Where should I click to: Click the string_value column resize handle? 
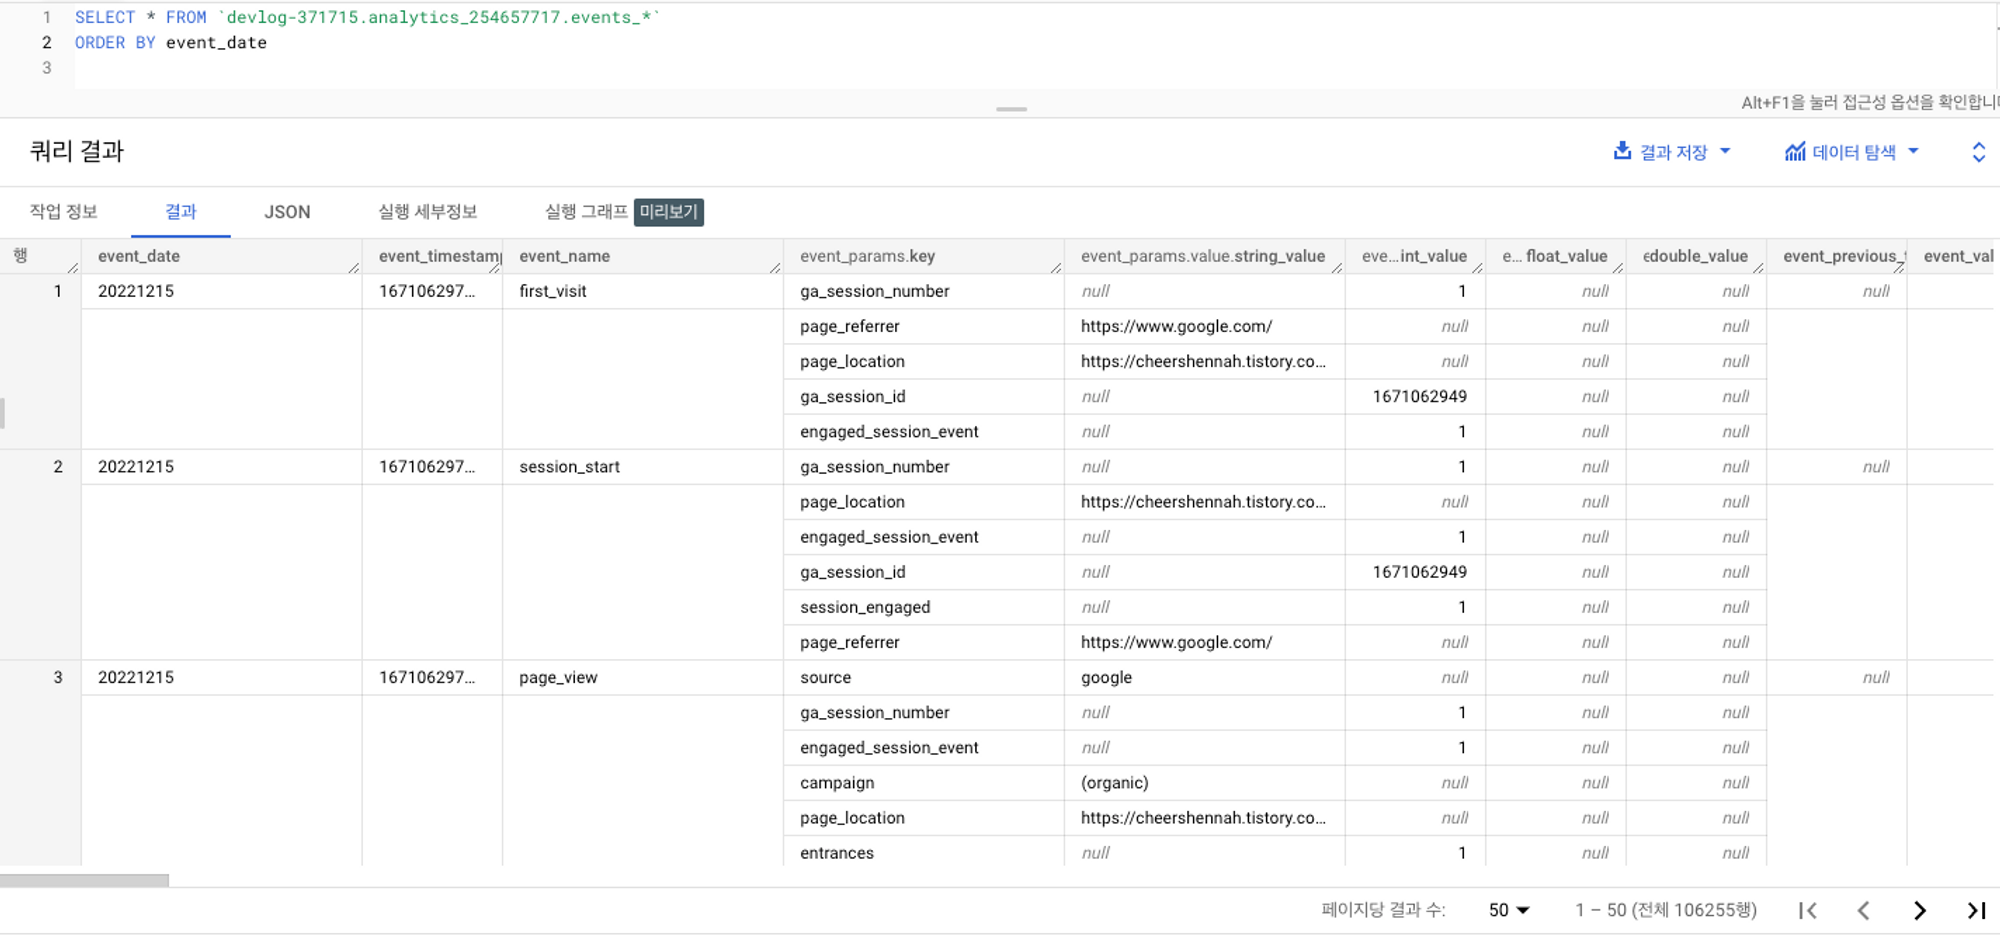coord(1337,267)
